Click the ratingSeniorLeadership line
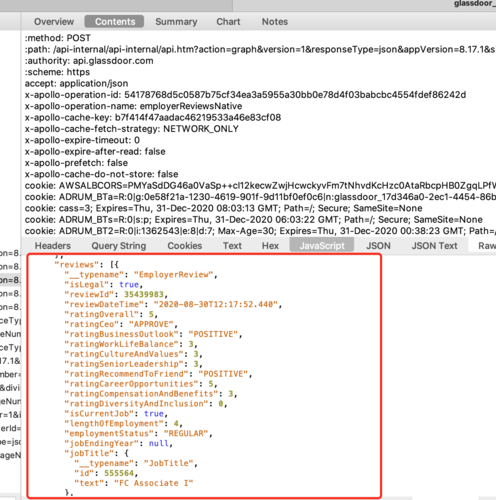This screenshot has width=496, height=500. (133, 364)
